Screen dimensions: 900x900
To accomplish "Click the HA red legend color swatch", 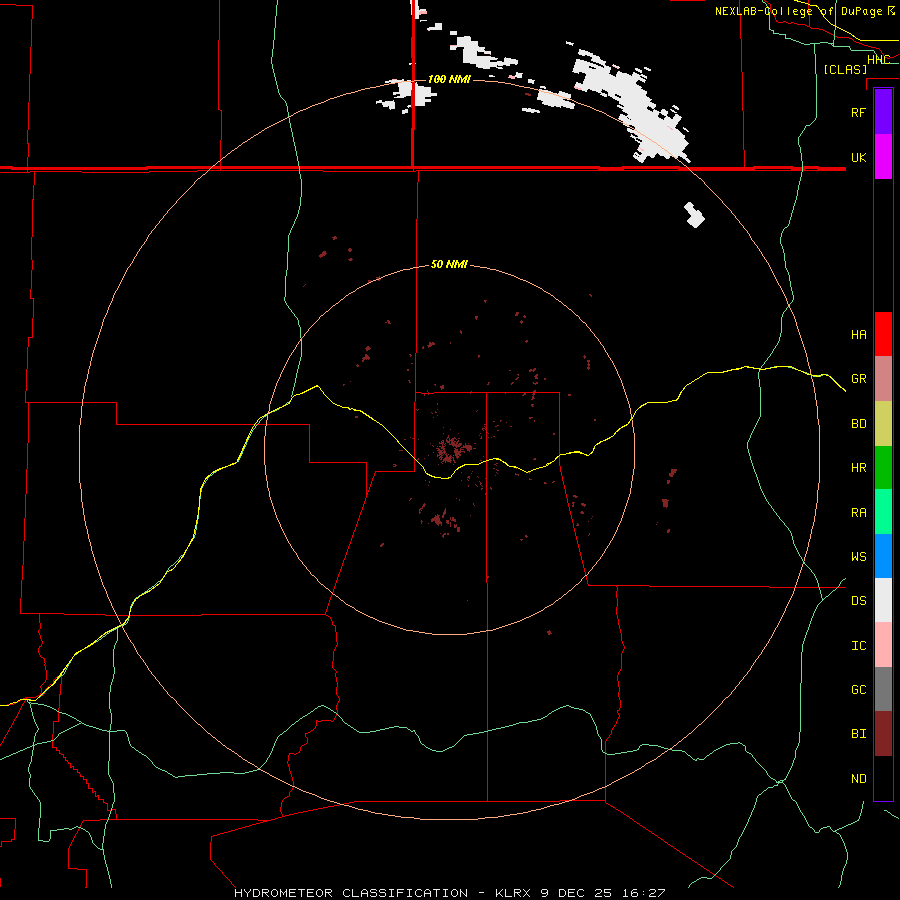I will (883, 334).
